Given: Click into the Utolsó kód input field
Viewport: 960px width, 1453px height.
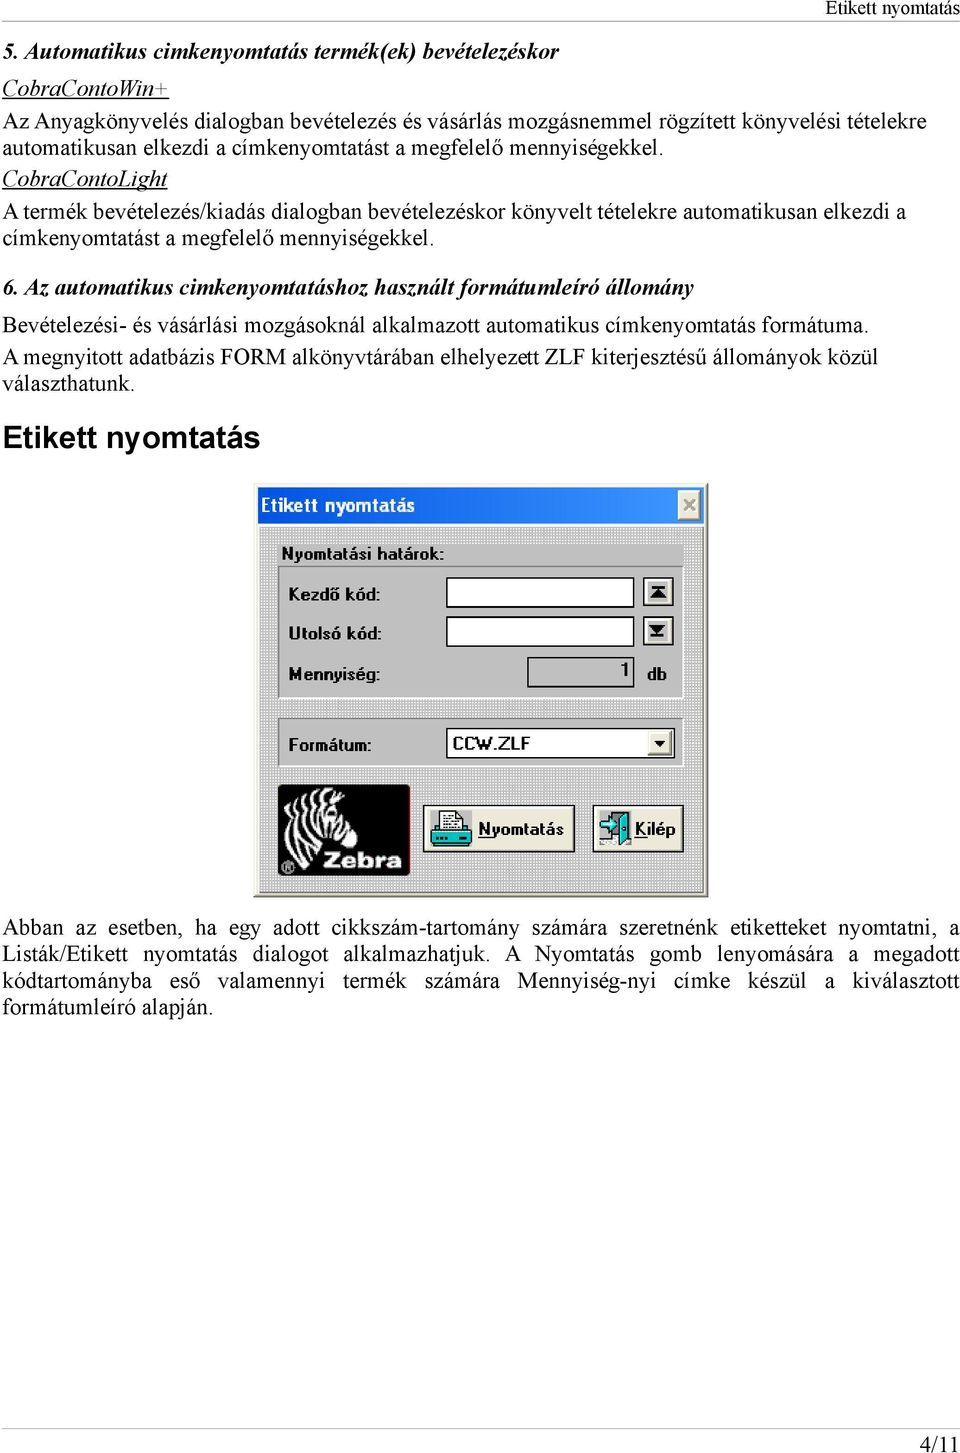Looking at the screenshot, I should (x=540, y=631).
